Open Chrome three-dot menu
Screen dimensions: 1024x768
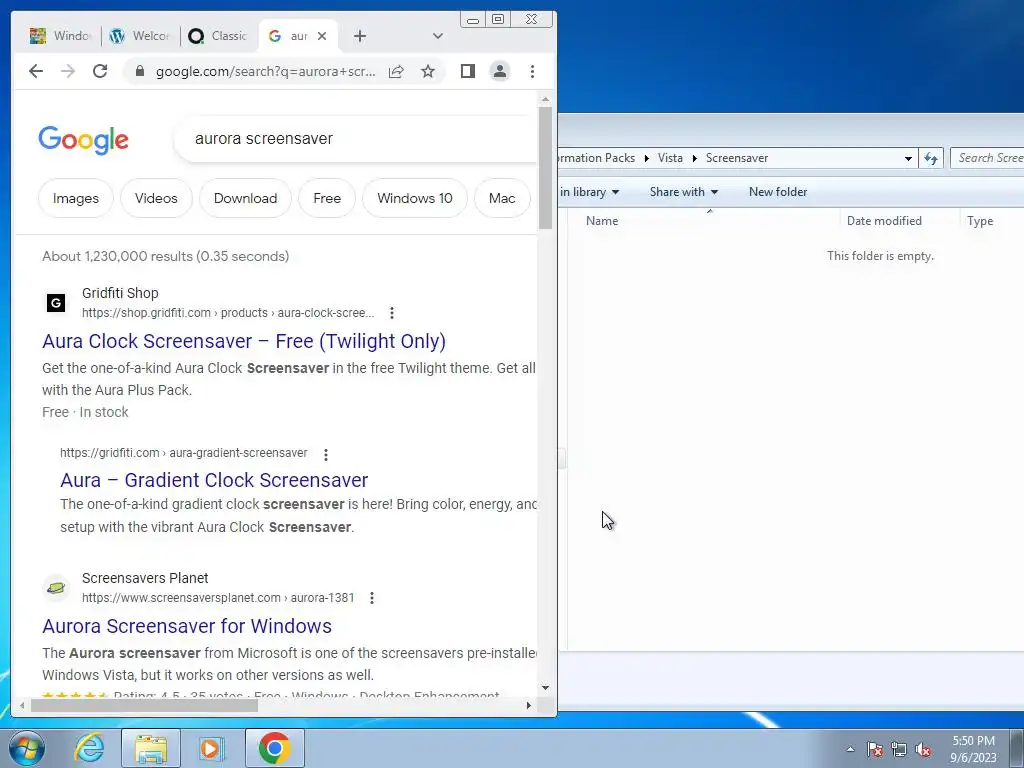[532, 71]
